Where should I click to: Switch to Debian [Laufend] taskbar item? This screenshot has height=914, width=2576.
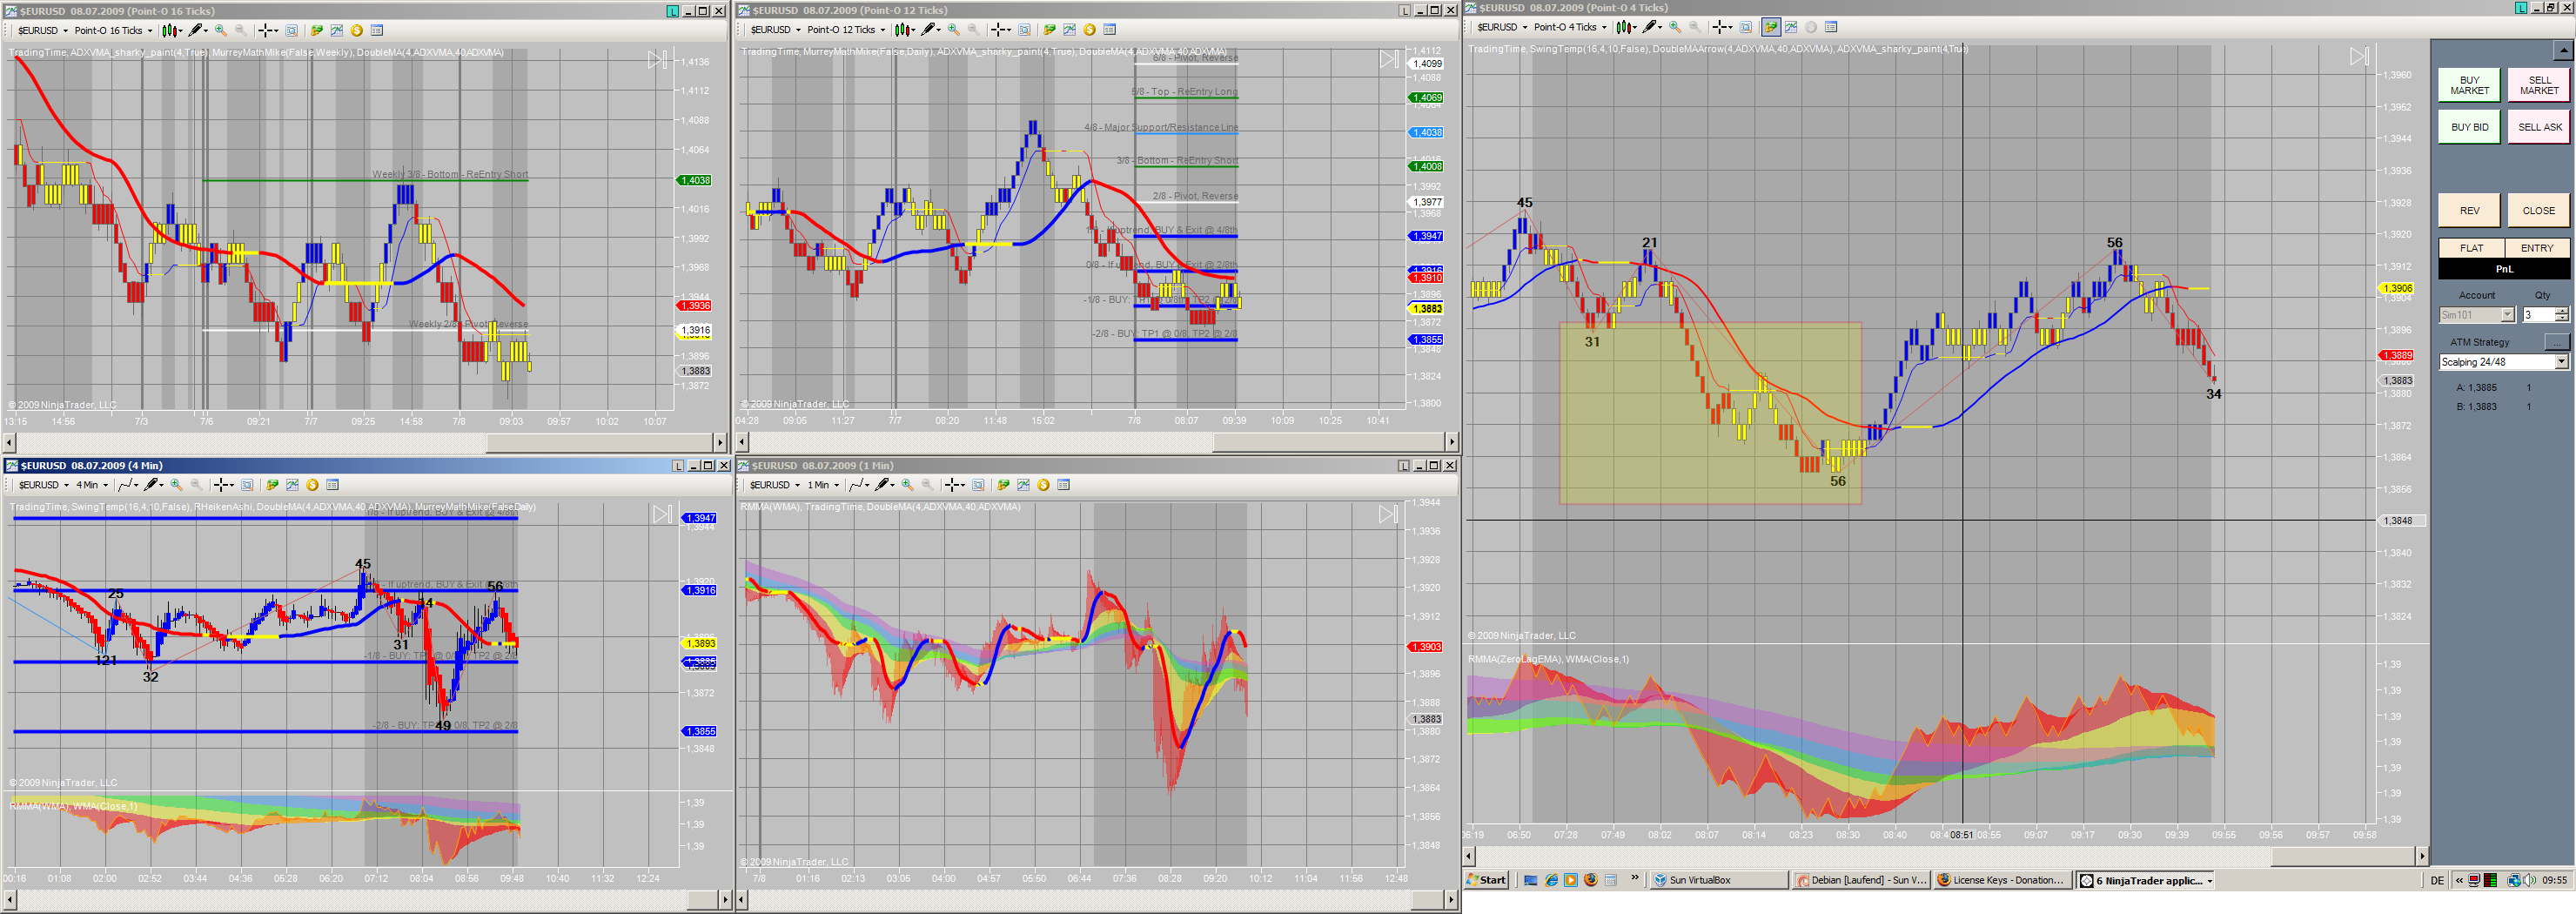1861,880
